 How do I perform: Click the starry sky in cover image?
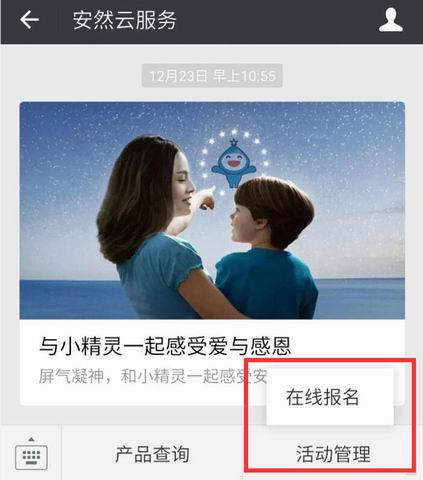click(333, 150)
